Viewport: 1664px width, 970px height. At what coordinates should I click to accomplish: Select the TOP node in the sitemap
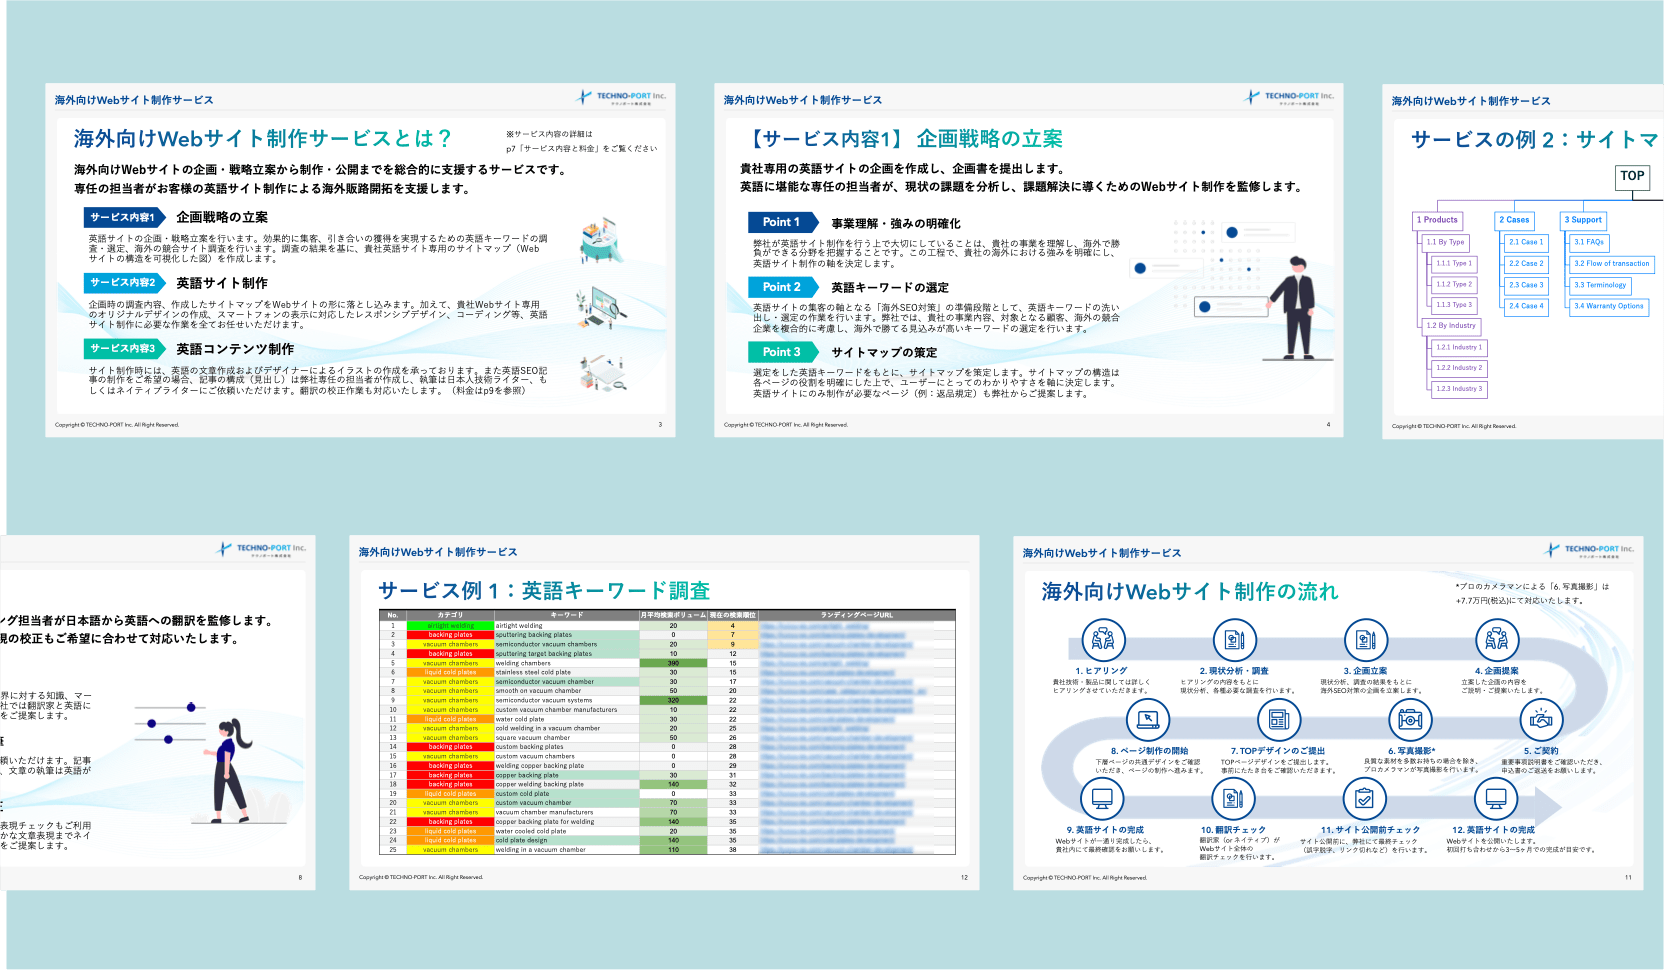tap(1632, 176)
